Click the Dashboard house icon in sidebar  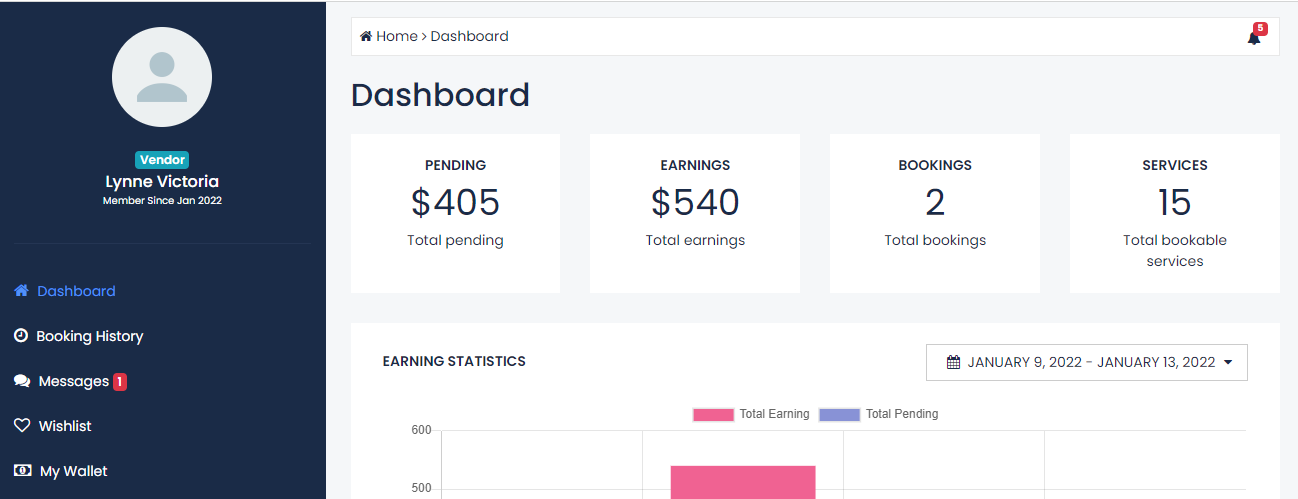tap(21, 291)
